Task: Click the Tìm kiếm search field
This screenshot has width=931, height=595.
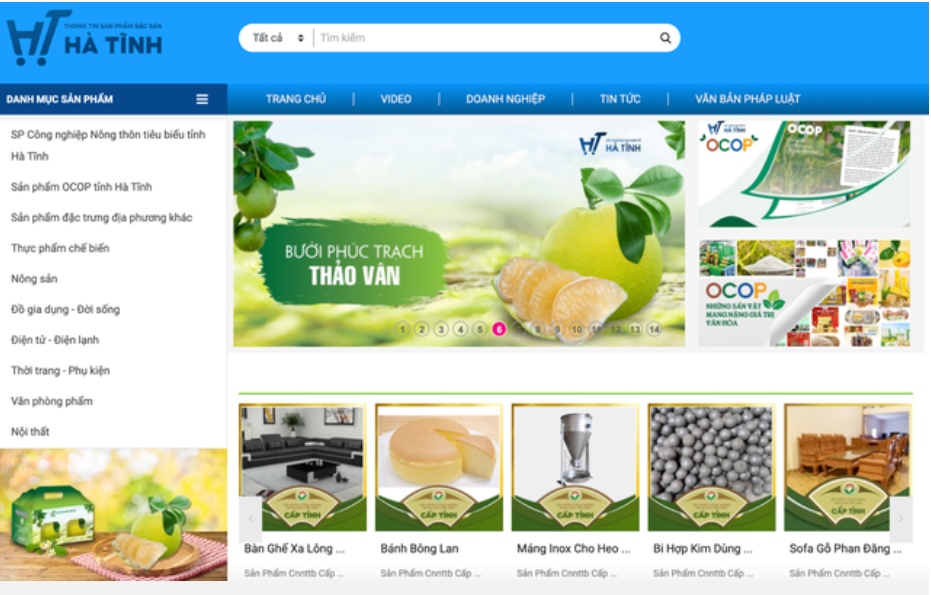Action: click(x=484, y=38)
